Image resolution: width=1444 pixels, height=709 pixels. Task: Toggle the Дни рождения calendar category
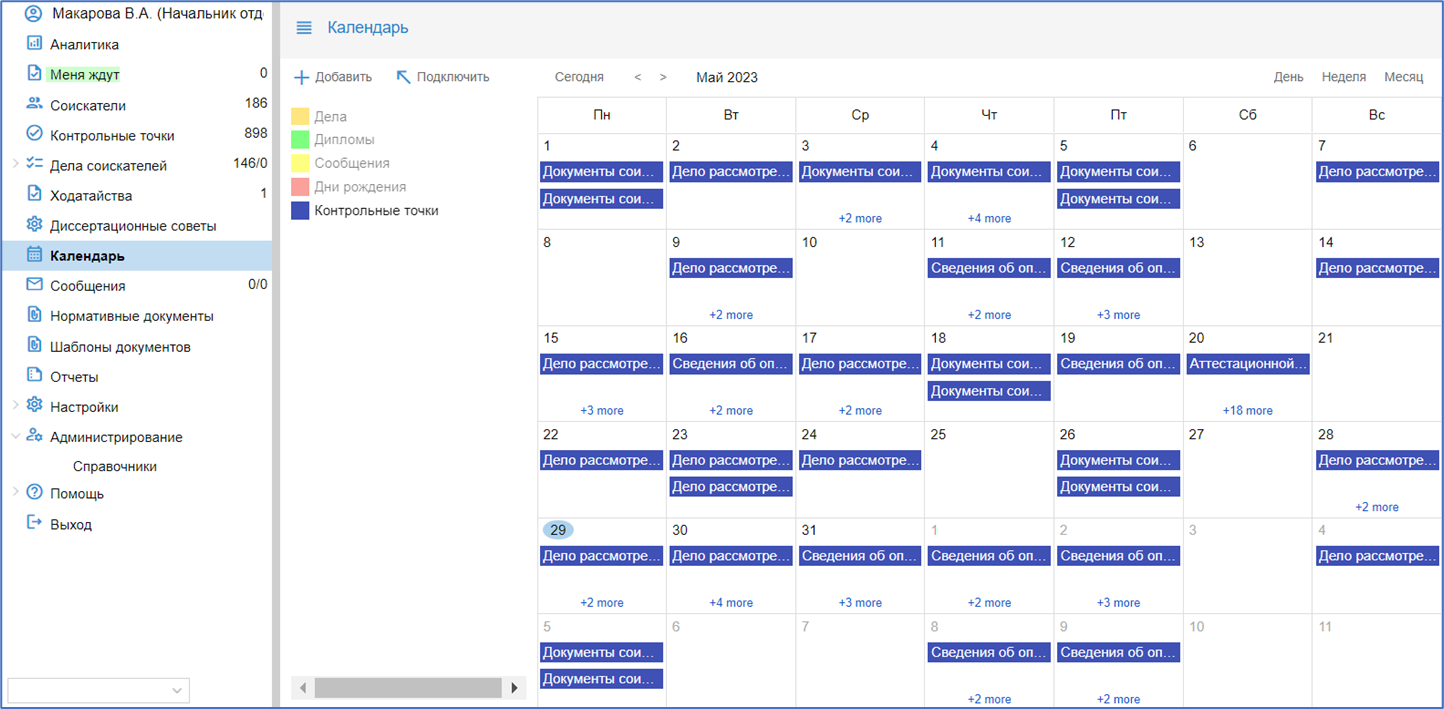tap(360, 187)
